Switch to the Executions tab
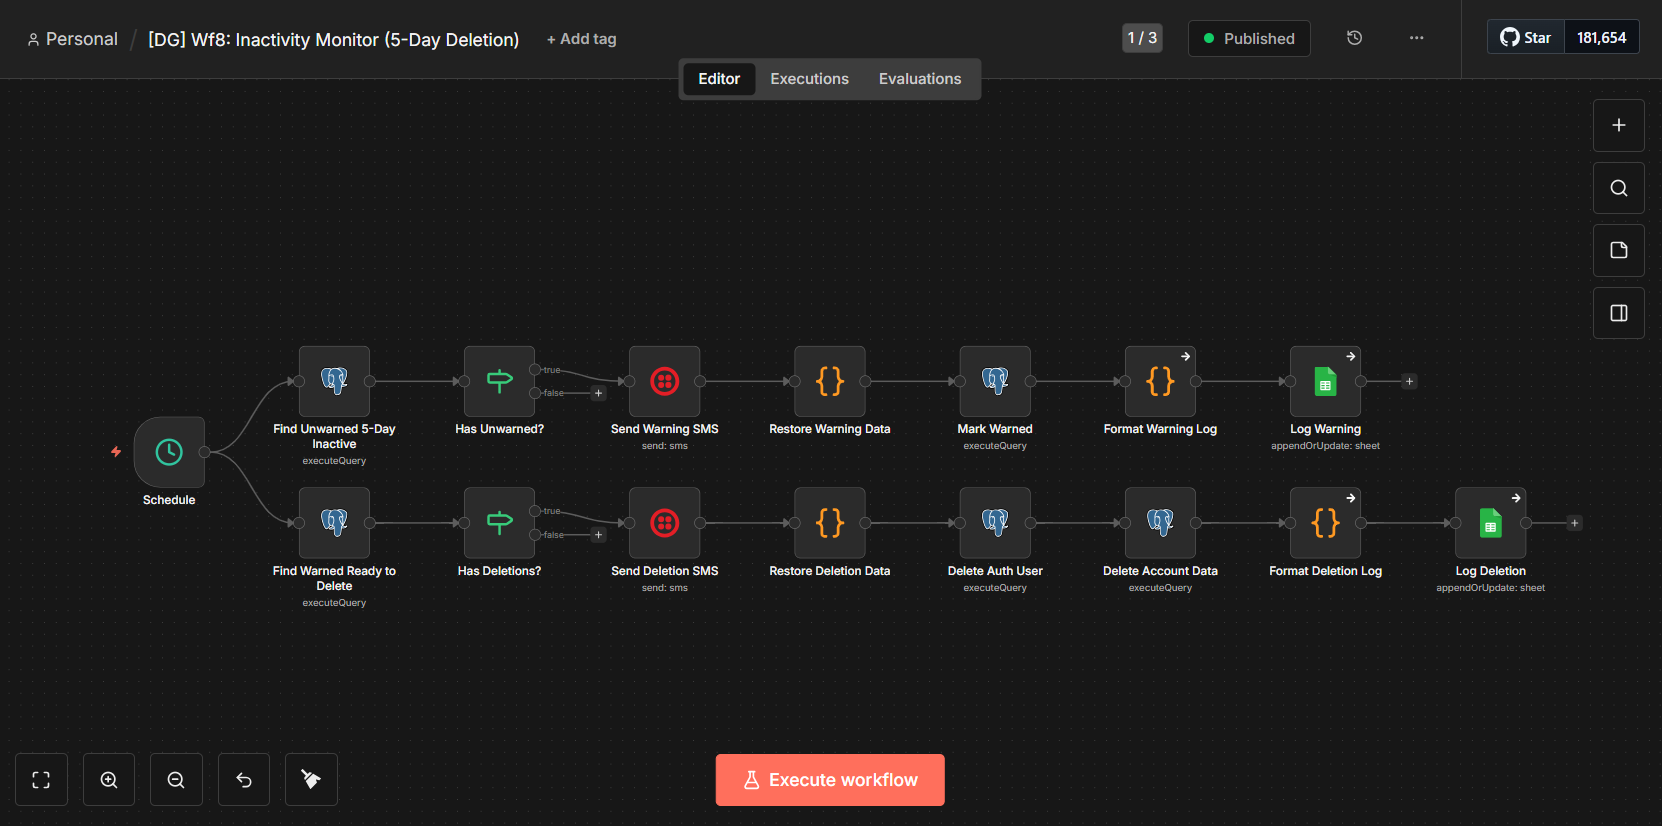The height and width of the screenshot is (826, 1662). tap(809, 79)
